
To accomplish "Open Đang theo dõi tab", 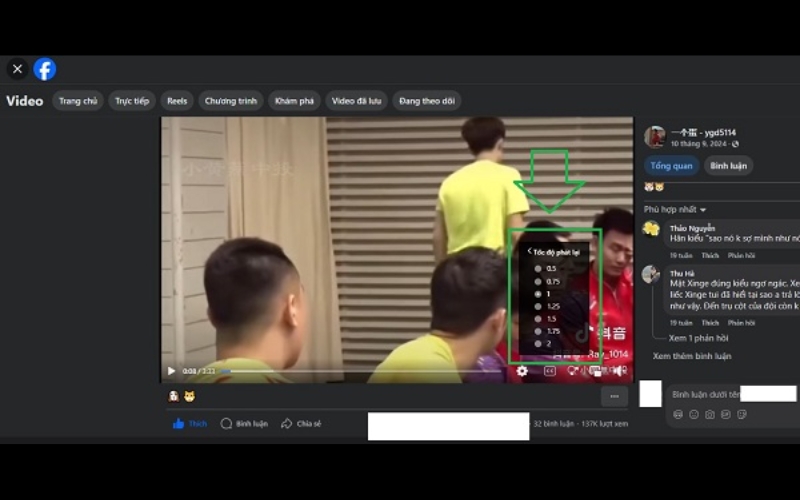I will (427, 101).
